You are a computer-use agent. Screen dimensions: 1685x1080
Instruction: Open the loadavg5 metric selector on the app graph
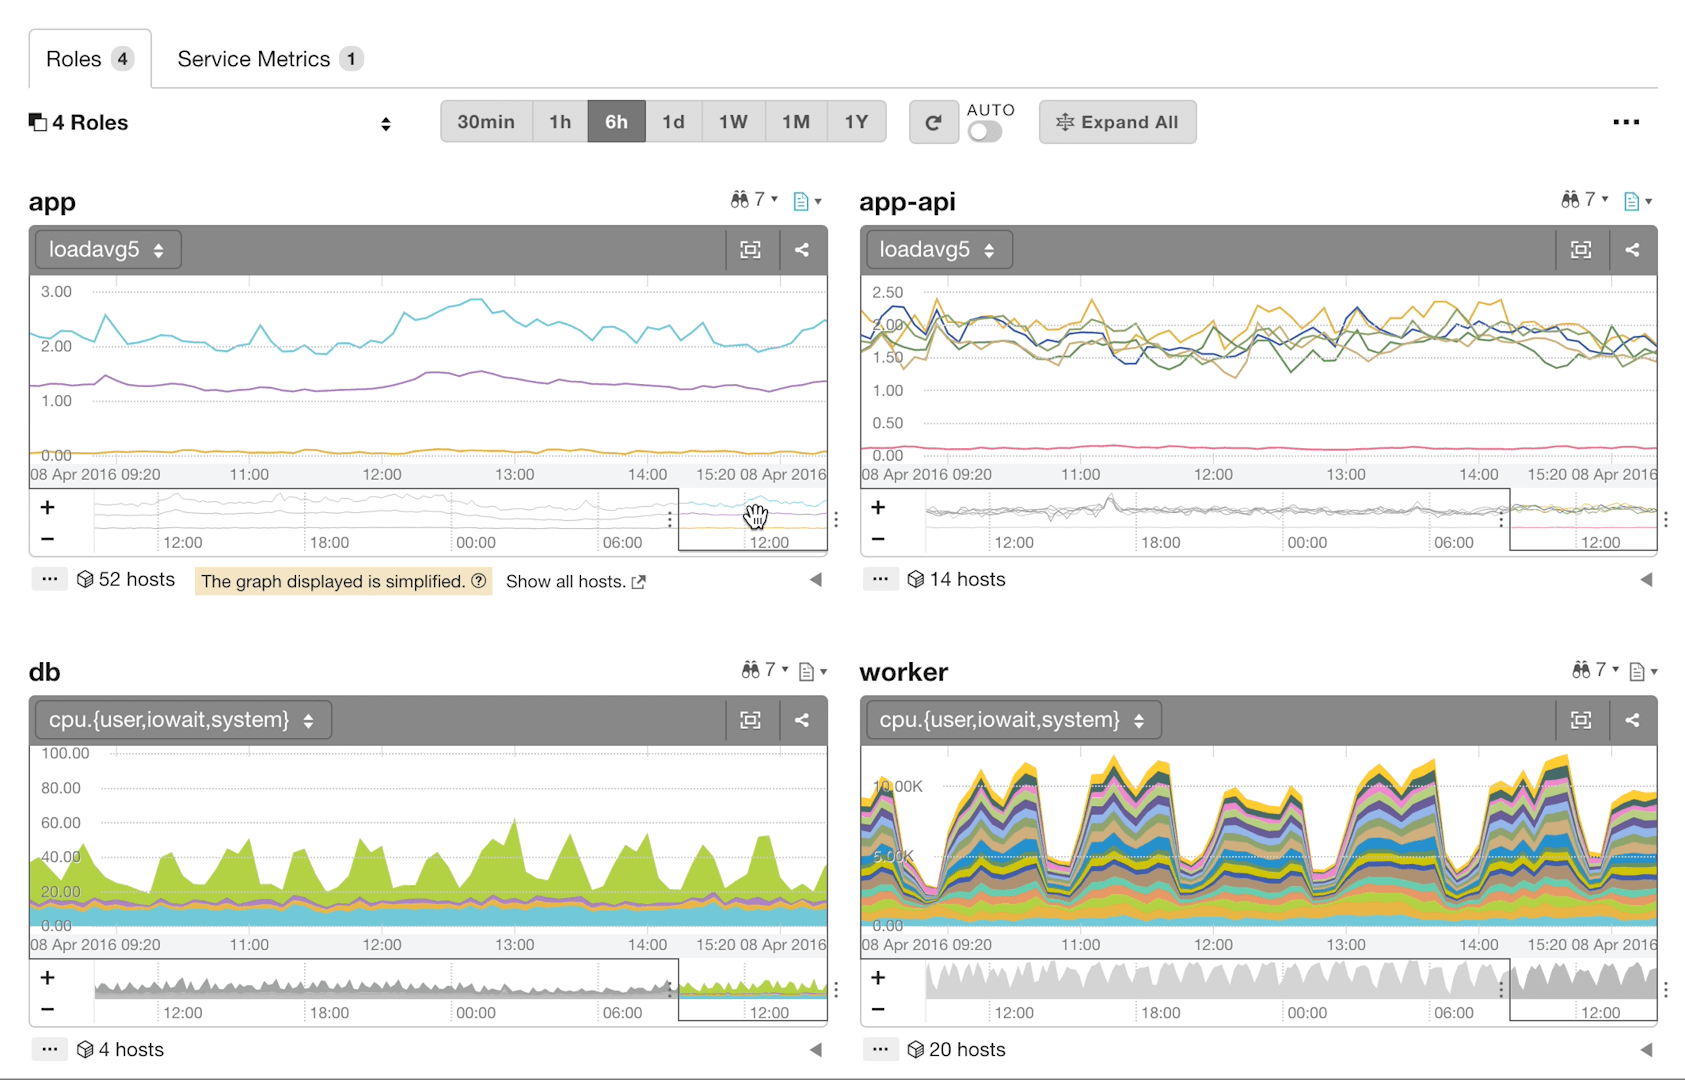pos(107,249)
